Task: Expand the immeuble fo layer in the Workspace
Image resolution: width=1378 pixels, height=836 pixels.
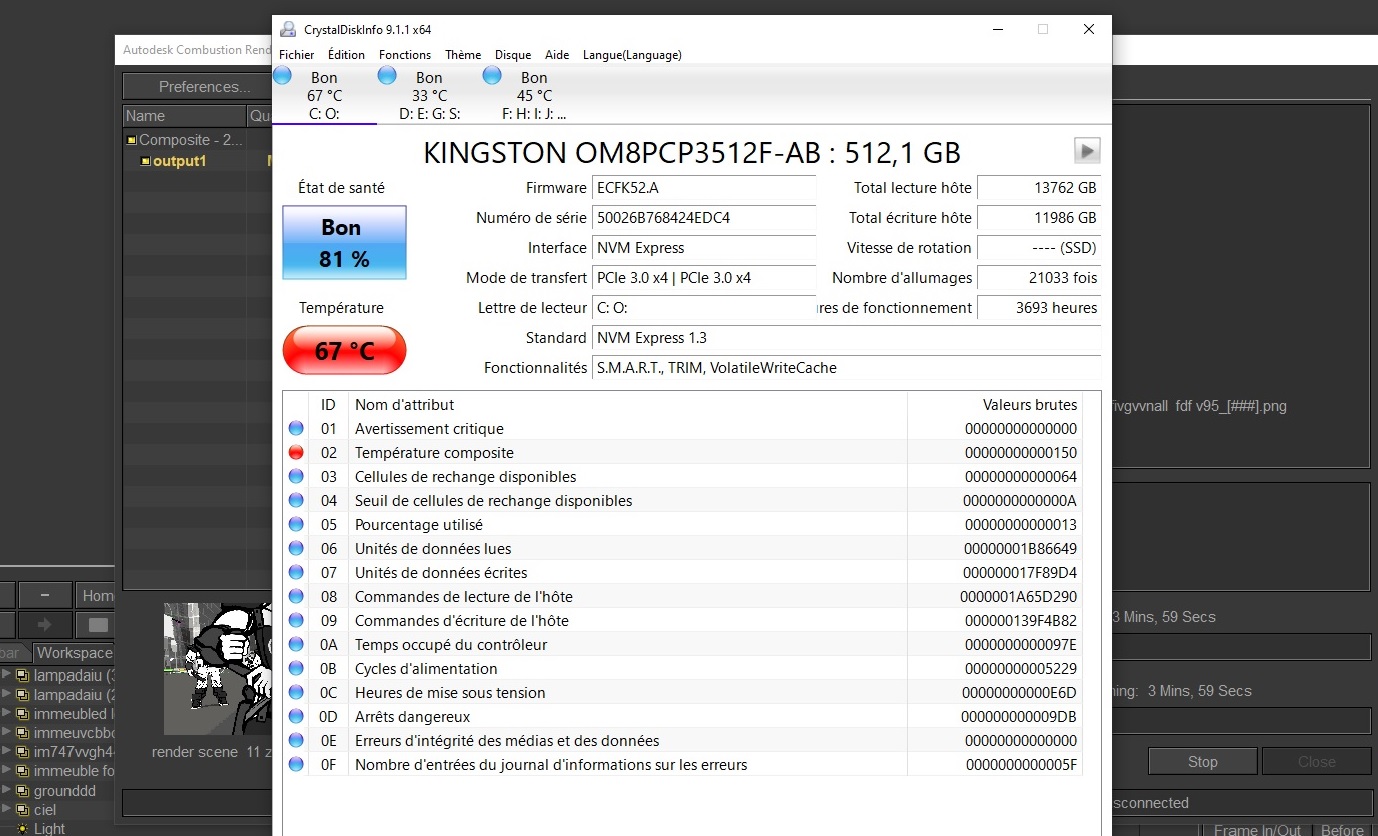Action: point(7,771)
